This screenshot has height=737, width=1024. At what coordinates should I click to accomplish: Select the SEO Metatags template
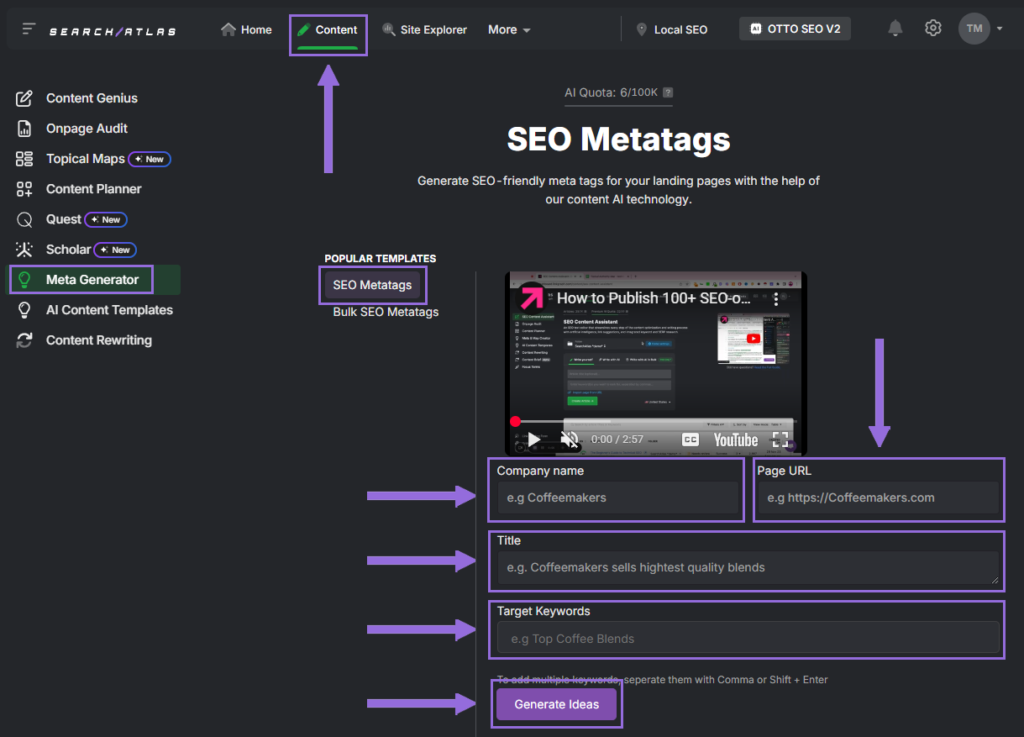coord(372,285)
